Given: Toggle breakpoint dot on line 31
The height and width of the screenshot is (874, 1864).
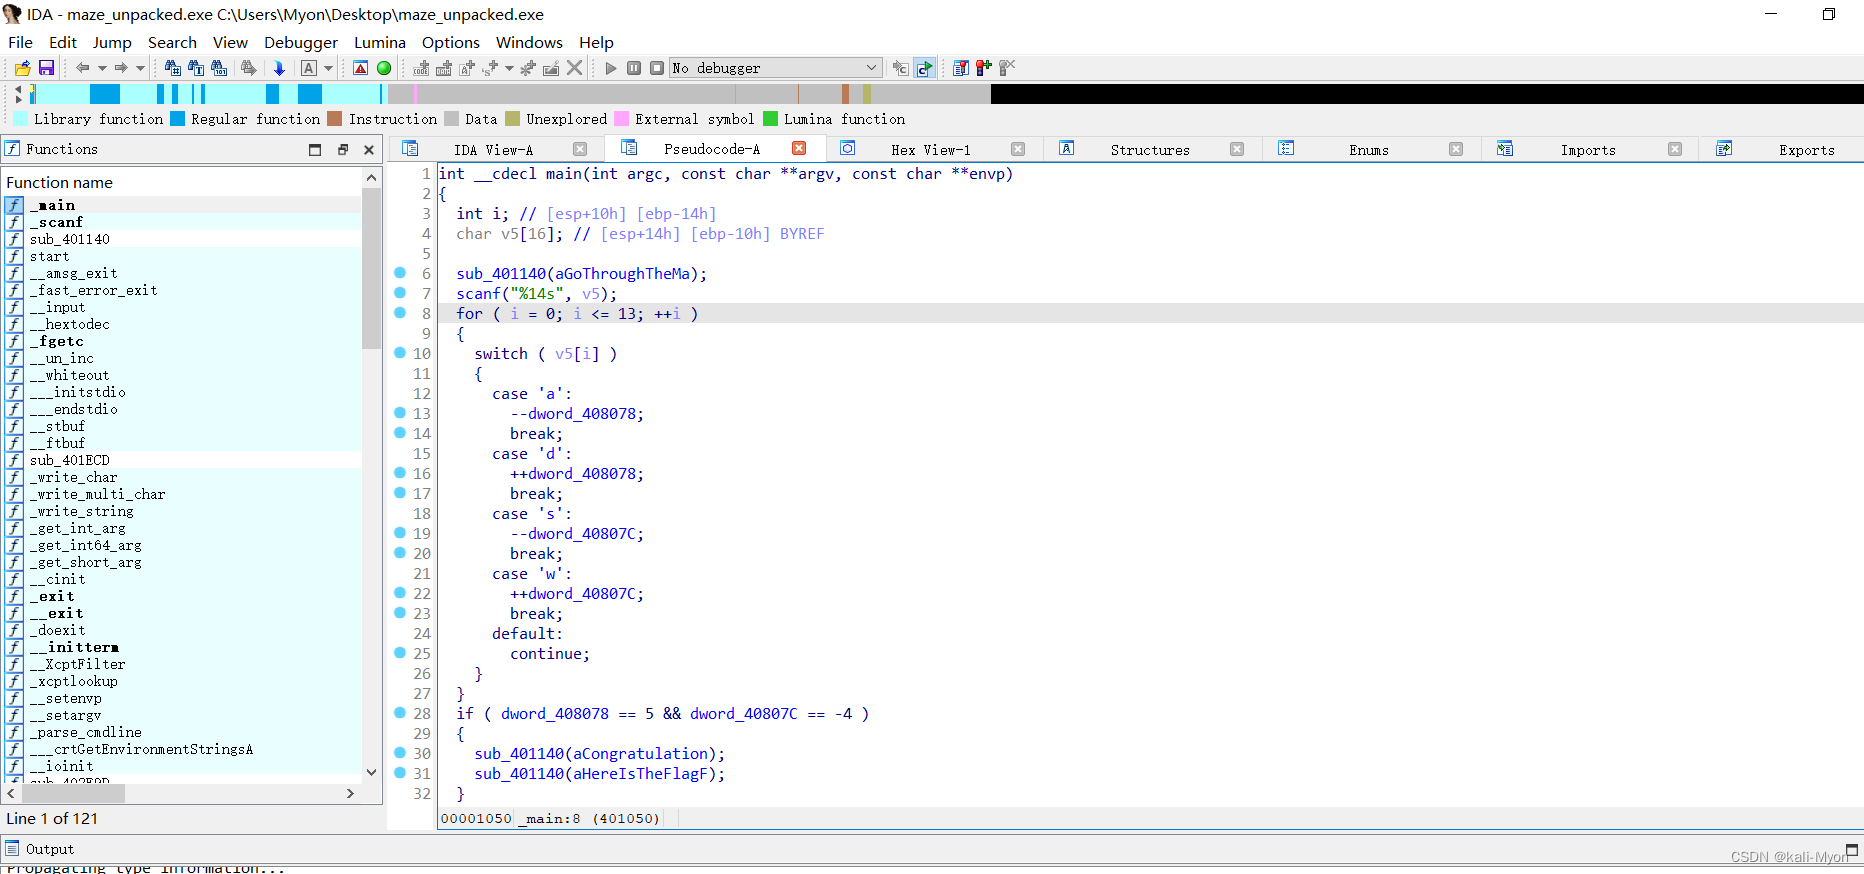Looking at the screenshot, I should pyautogui.click(x=400, y=773).
